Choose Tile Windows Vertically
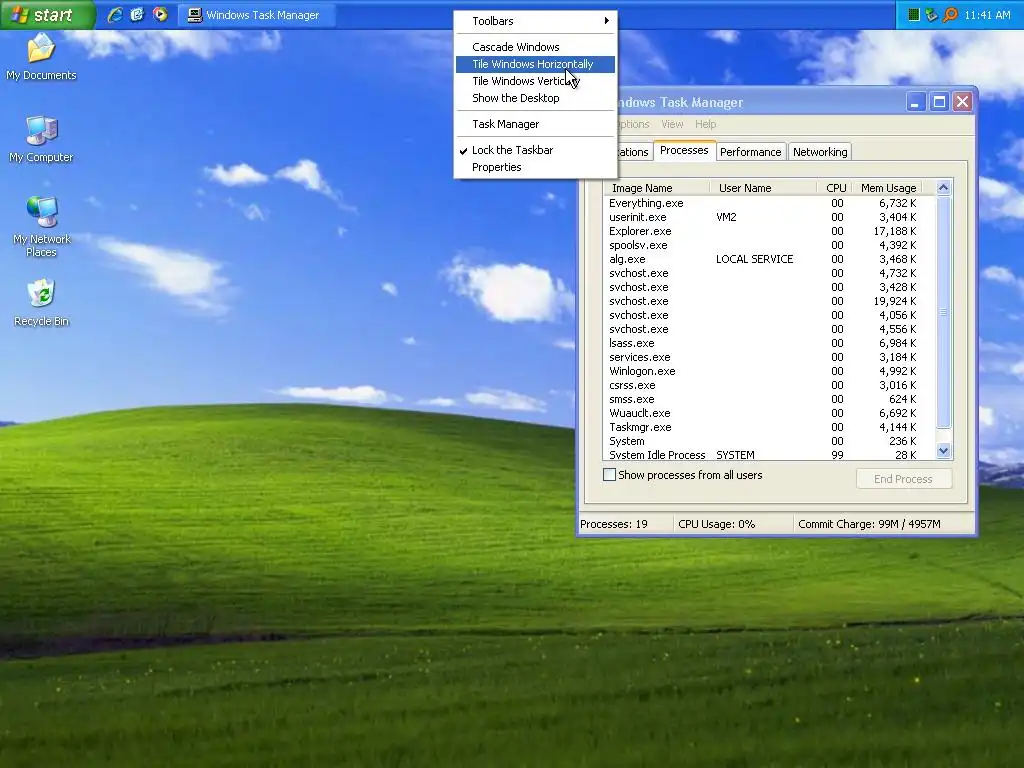 coord(535,81)
